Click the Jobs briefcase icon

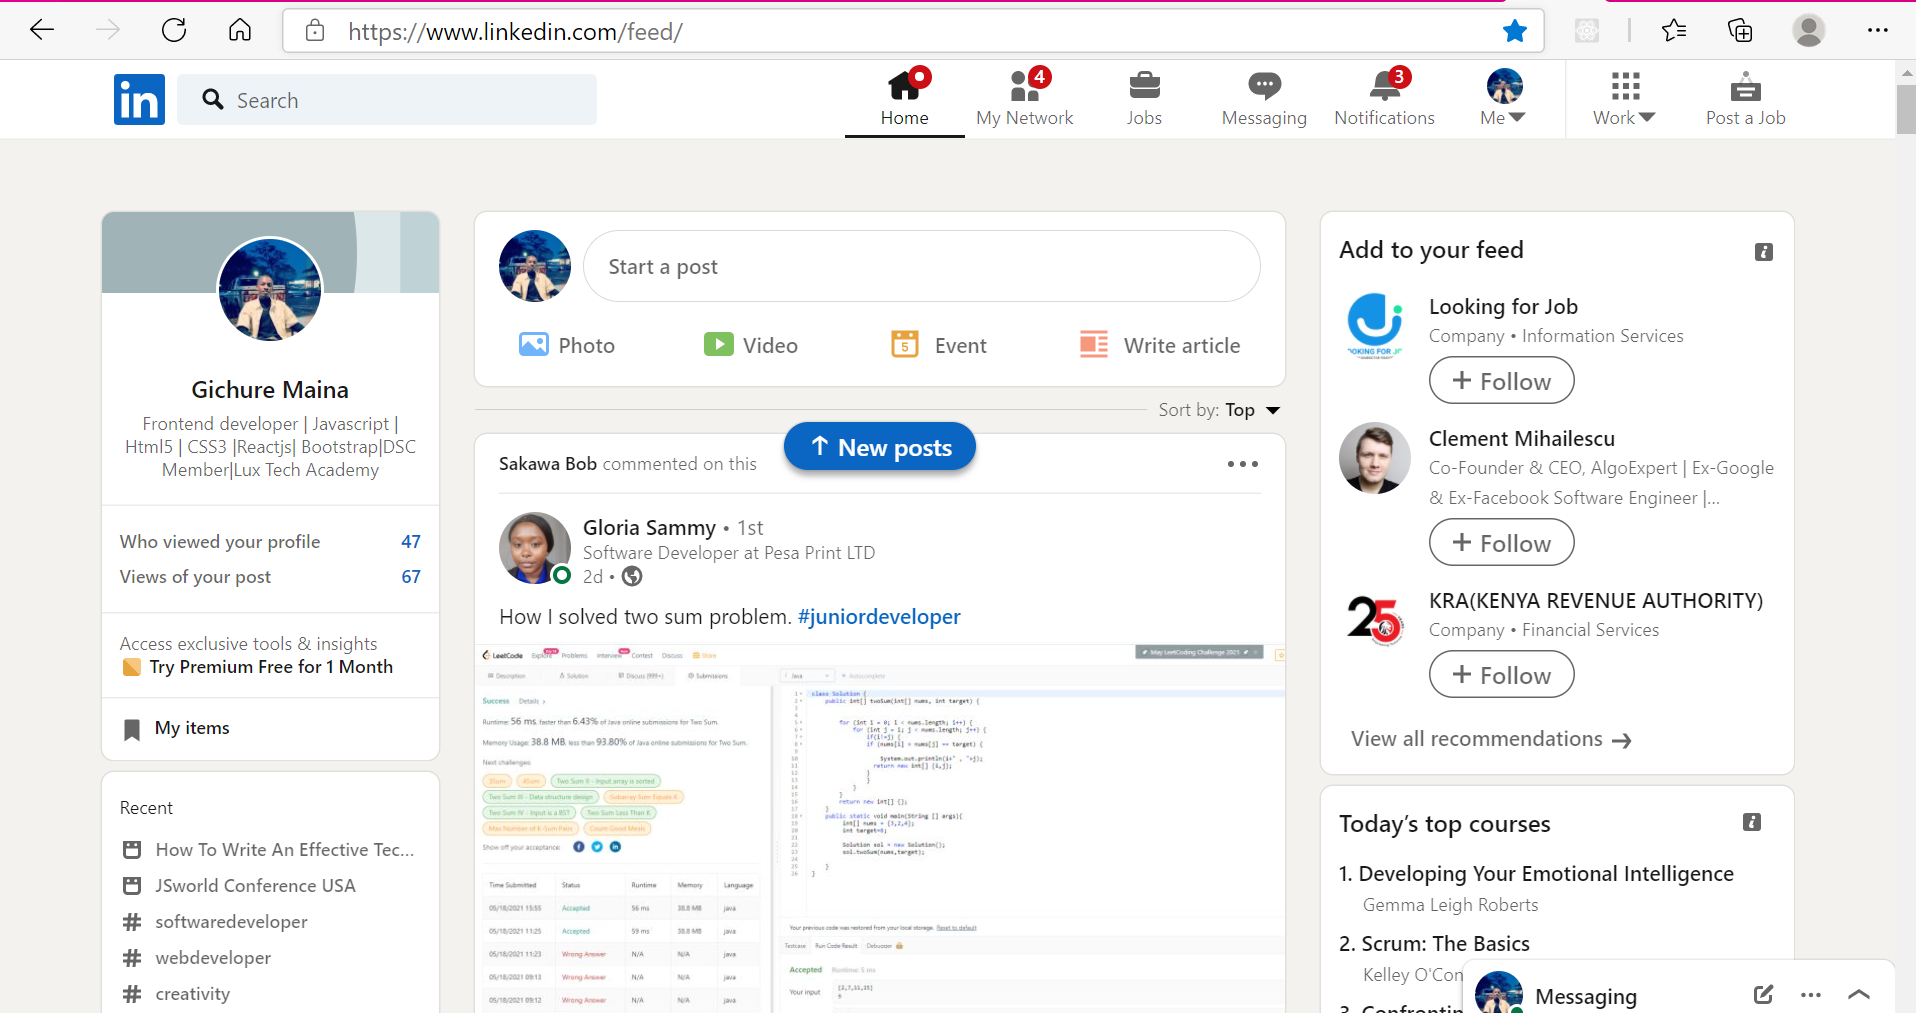coord(1144,86)
